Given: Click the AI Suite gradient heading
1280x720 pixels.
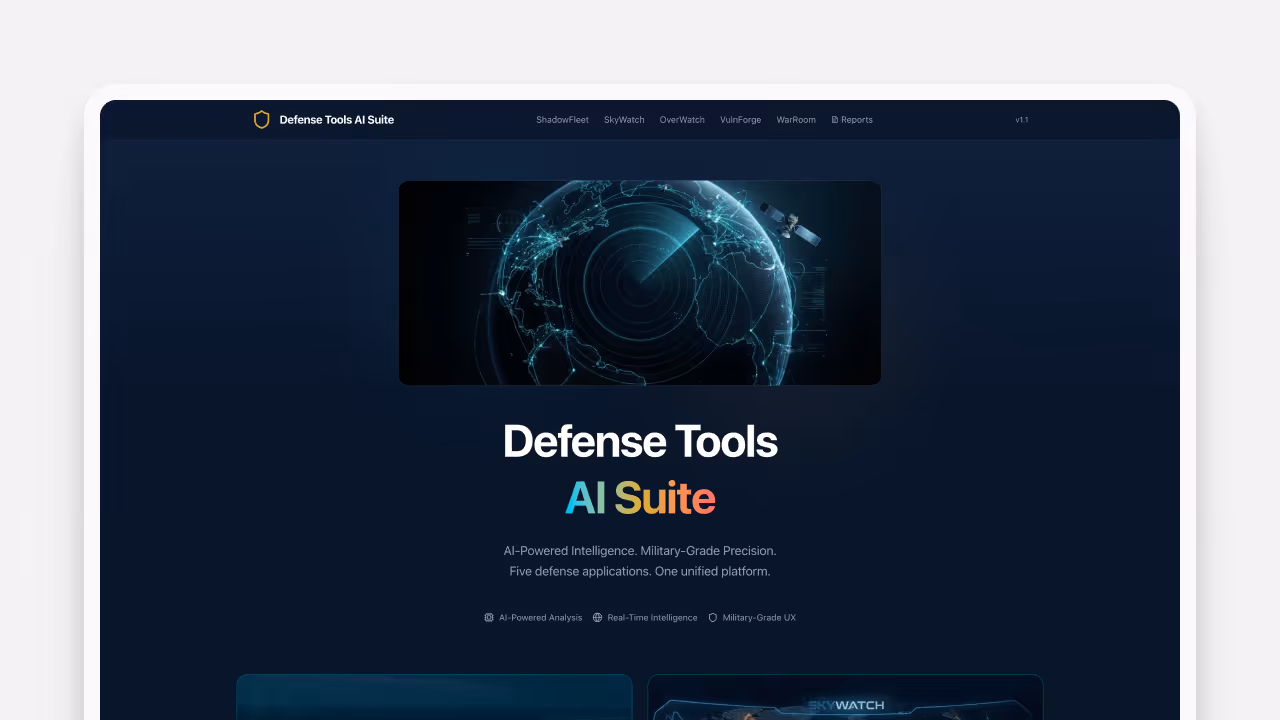Looking at the screenshot, I should (640, 497).
